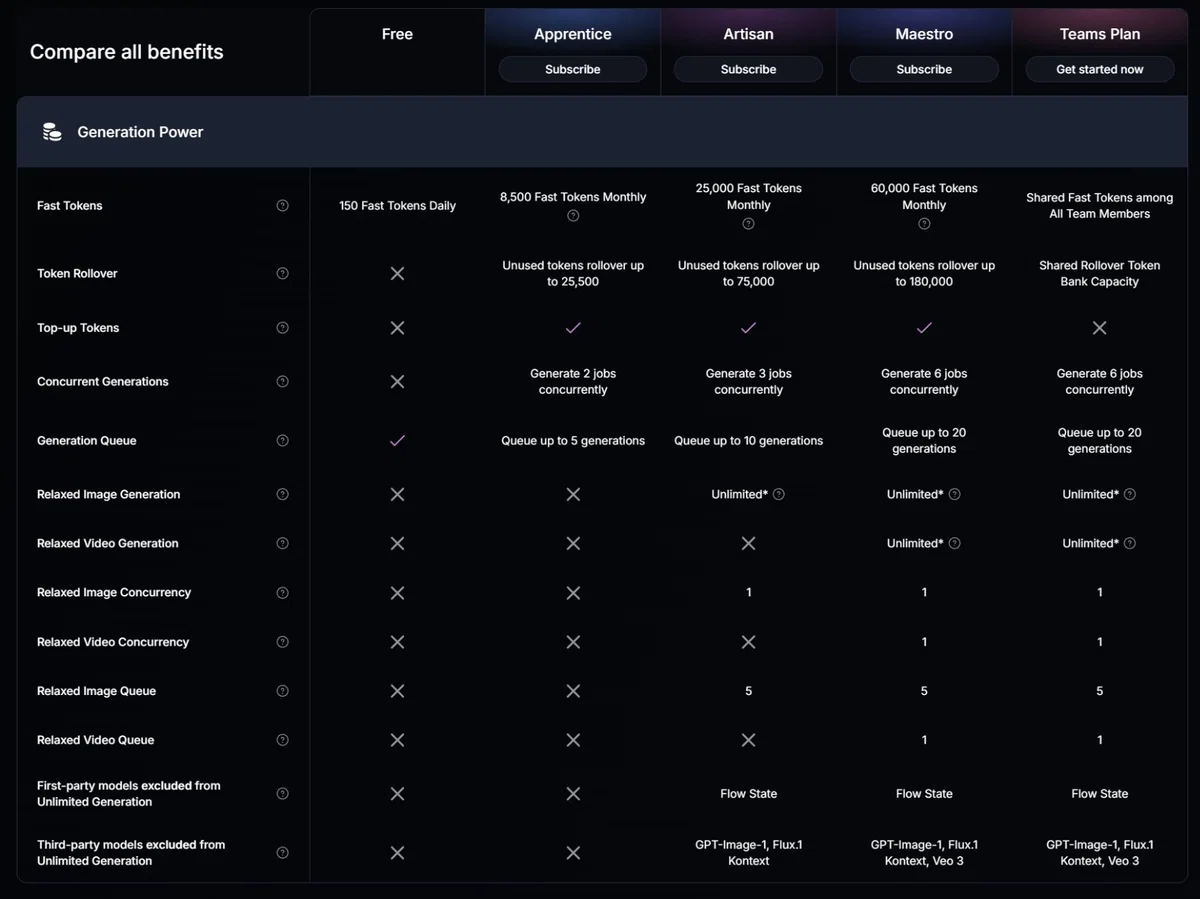1200x899 pixels.
Task: Click help icon under 60,000 Fast Tokens Monthly
Action: 924,224
